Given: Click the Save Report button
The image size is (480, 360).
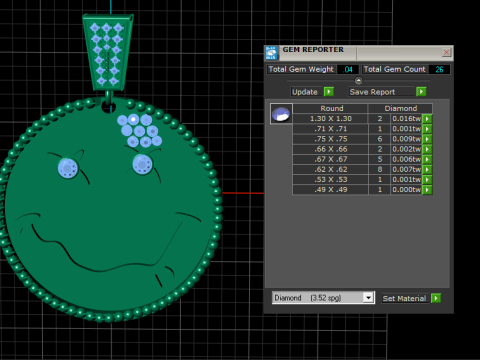Looking at the screenshot, I should (x=382, y=92).
